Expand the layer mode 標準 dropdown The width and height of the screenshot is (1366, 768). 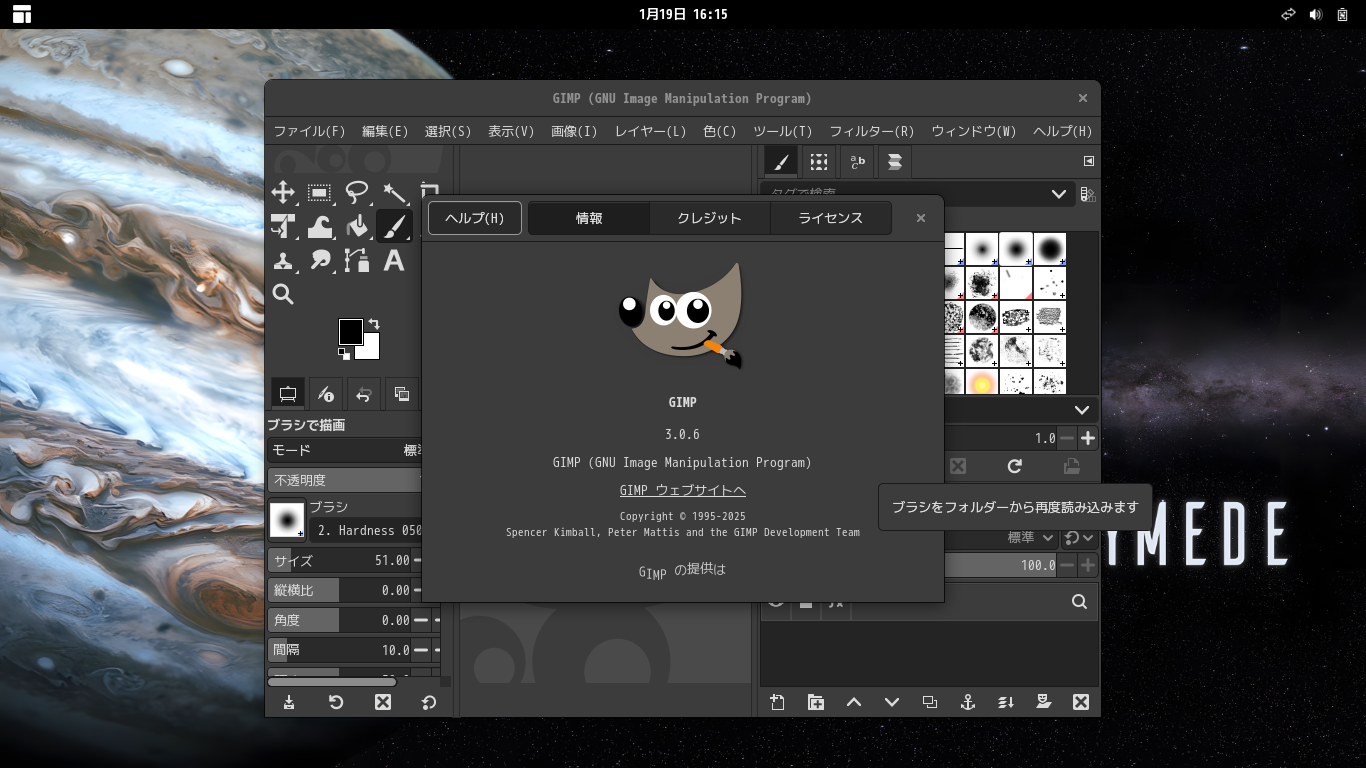1031,538
